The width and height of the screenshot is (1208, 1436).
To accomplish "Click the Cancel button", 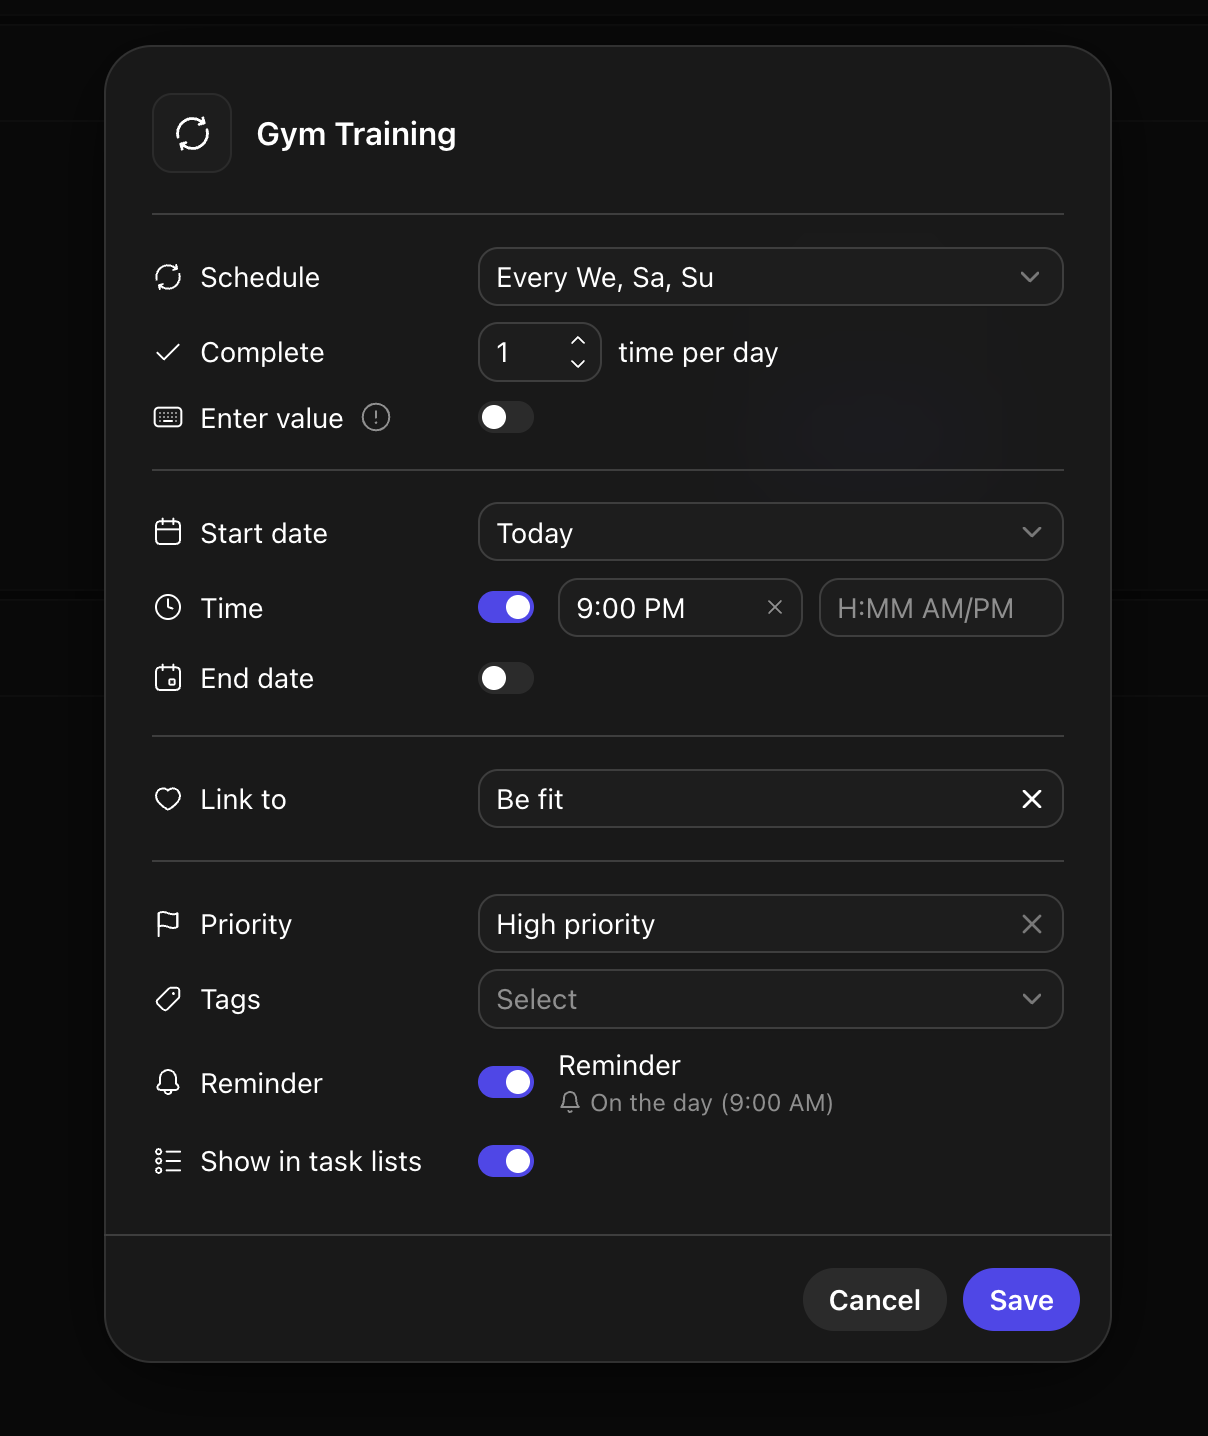I will point(875,1300).
